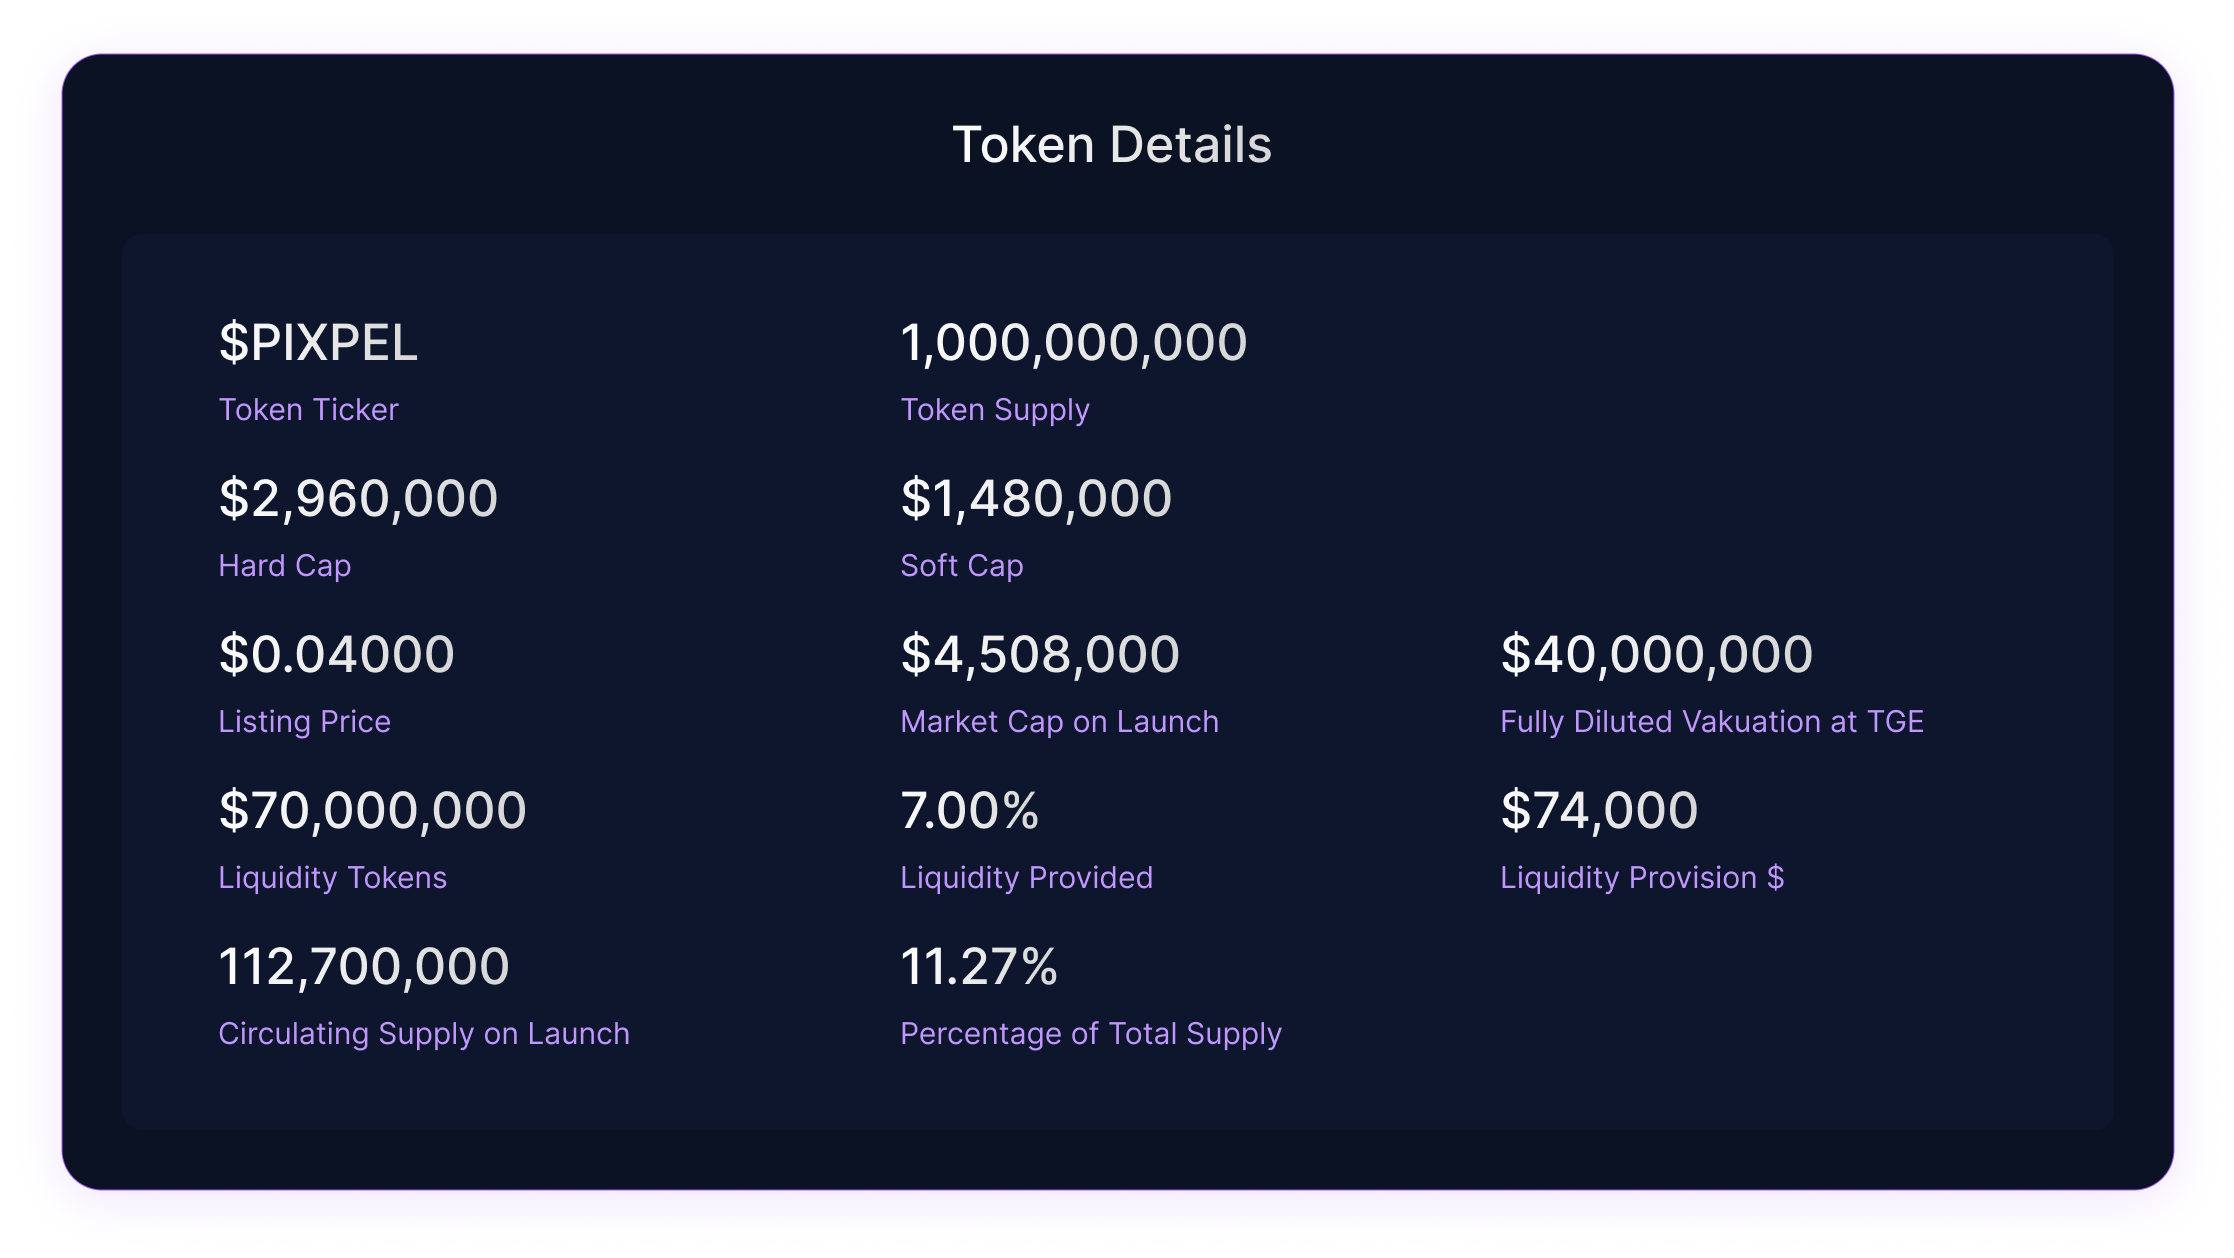Screen dimensions: 2234x1258
Task: Select the $PIXPEL ticker value
Action: [x=318, y=343]
